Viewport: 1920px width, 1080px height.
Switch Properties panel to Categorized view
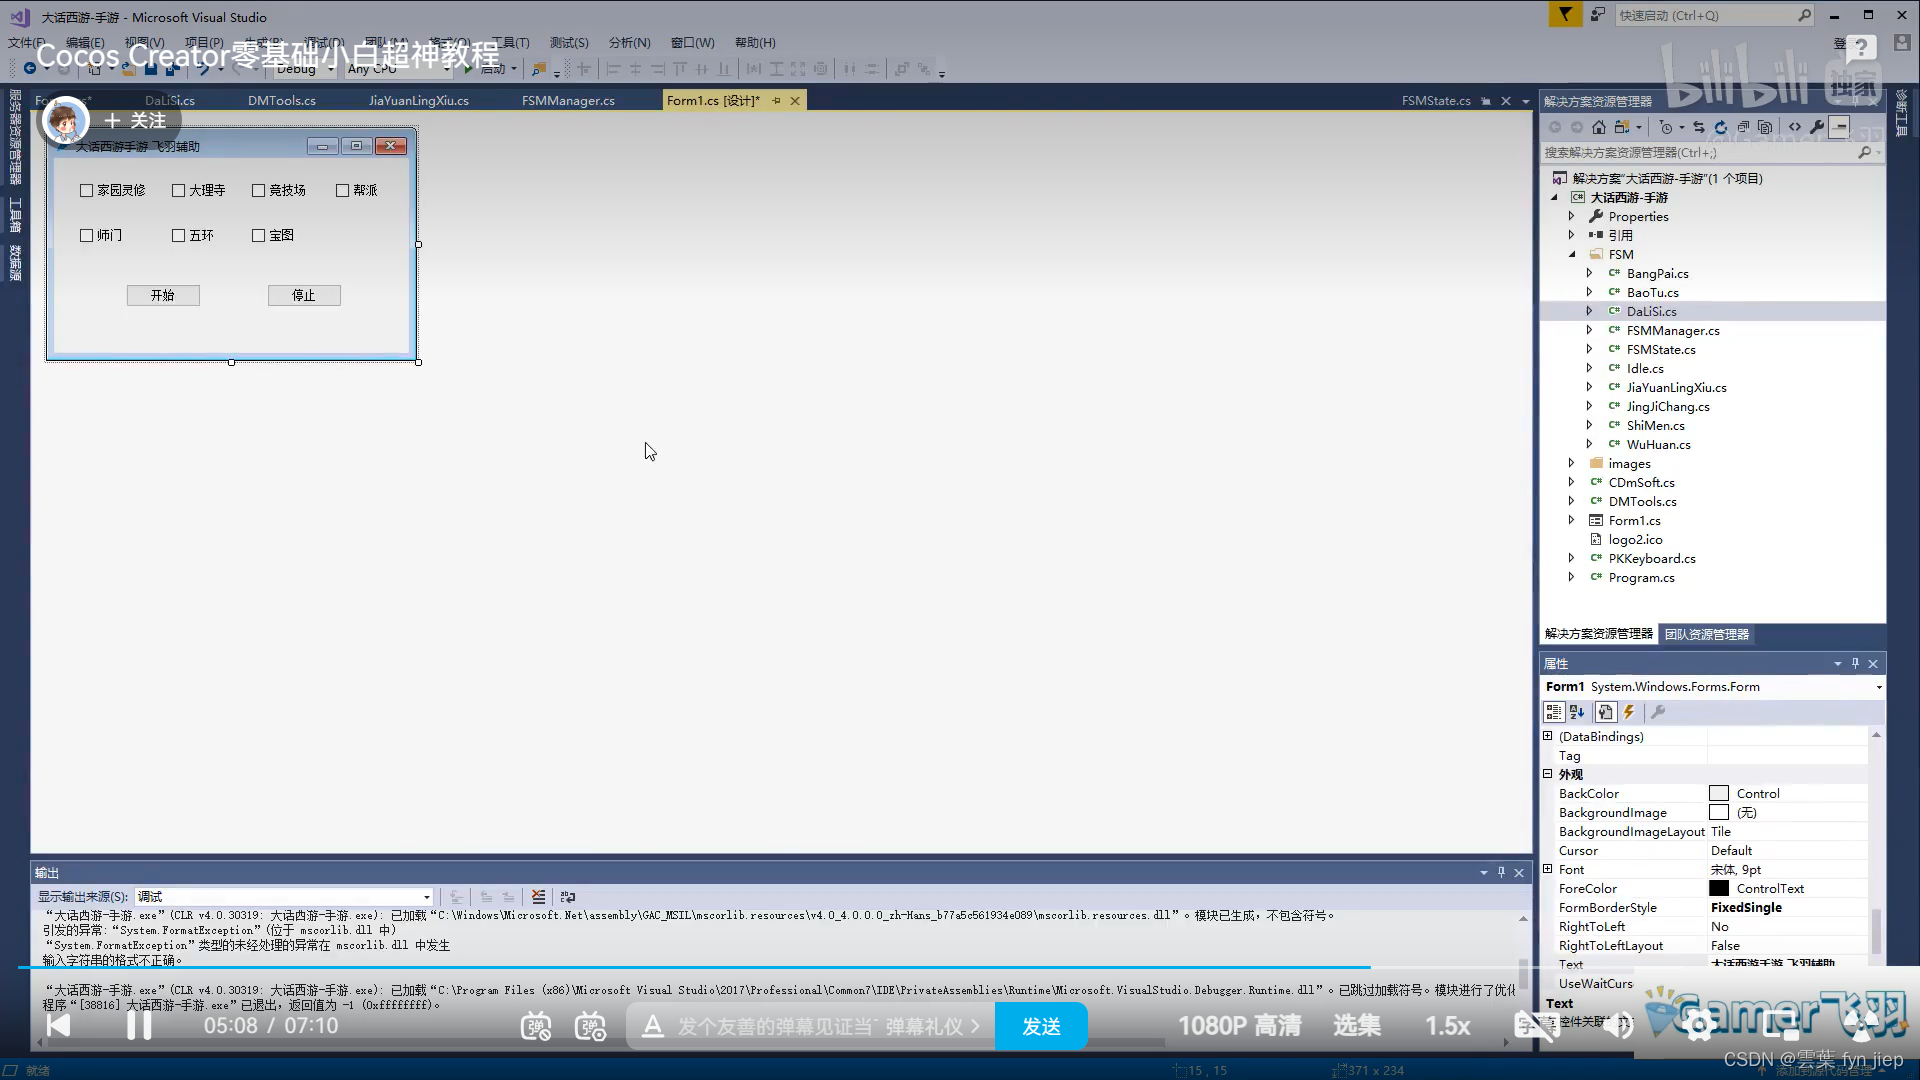point(1554,712)
